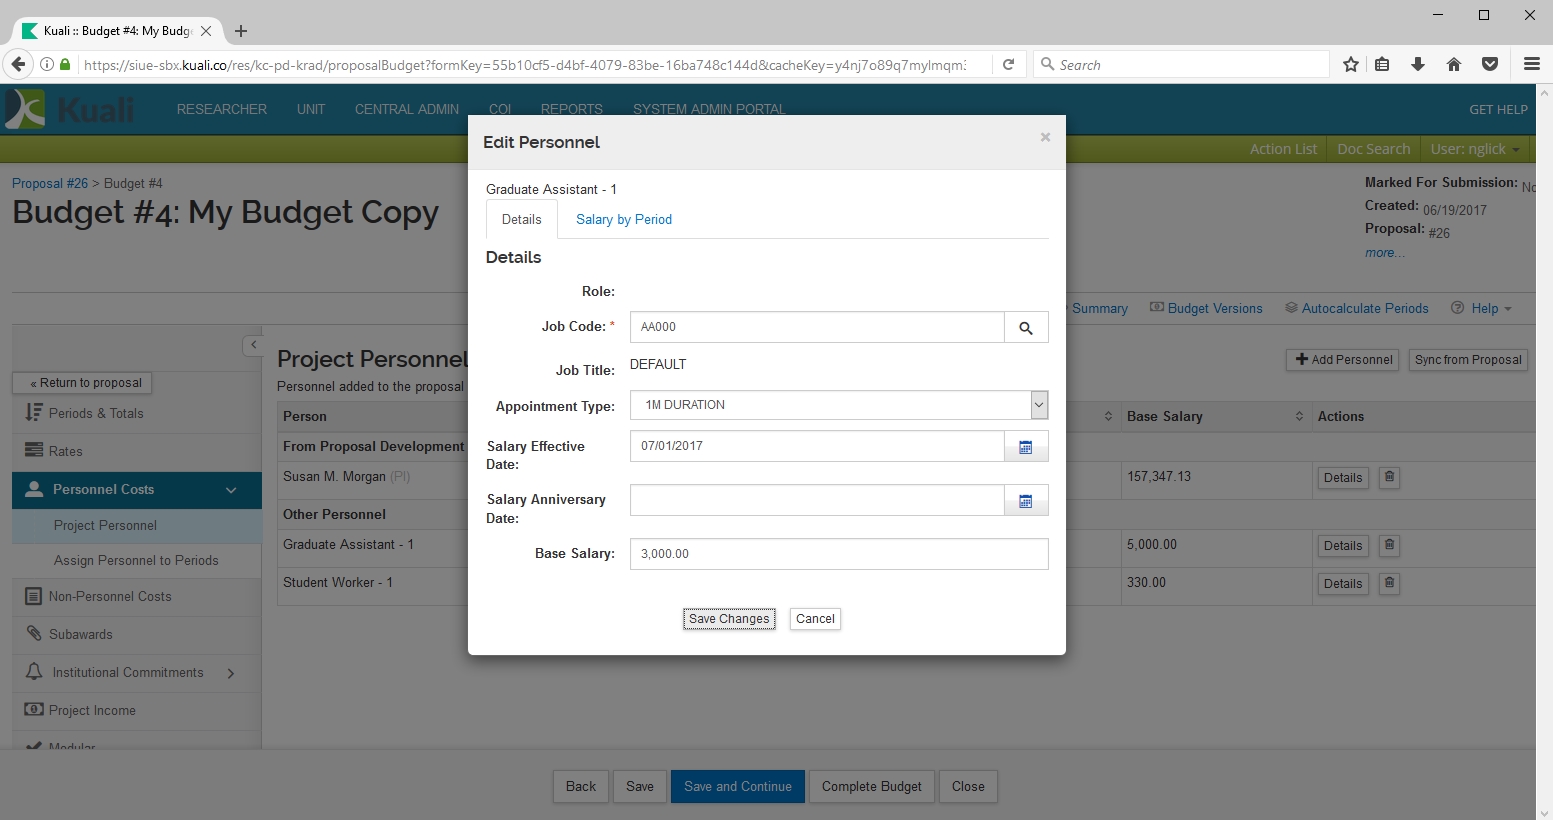Delete Susan M. Morgan row trash icon
The width and height of the screenshot is (1553, 820).
point(1389,477)
